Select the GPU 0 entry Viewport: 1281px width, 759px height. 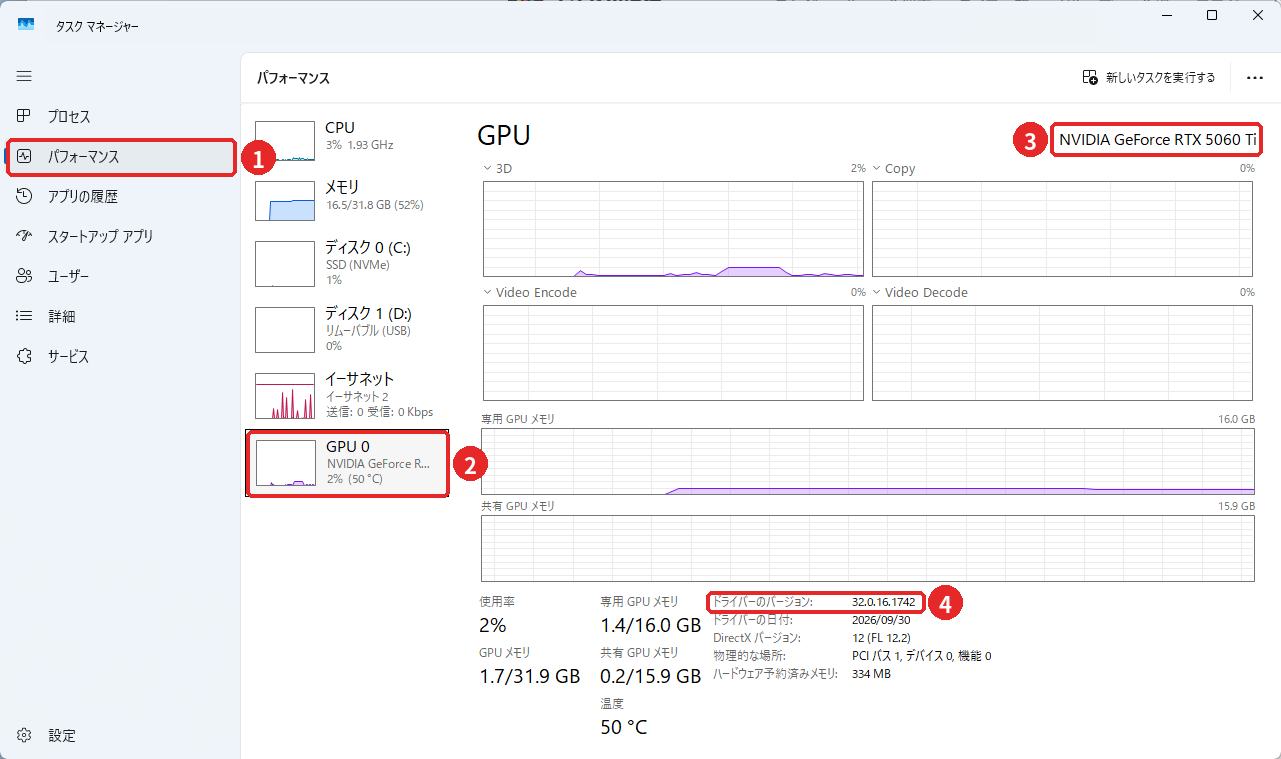[347, 463]
